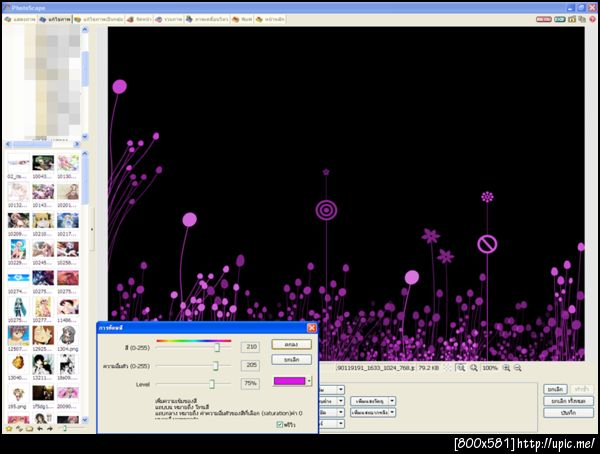Click the folder tree scroll-down arrow
The height and width of the screenshot is (454, 600).
(x=85, y=136)
